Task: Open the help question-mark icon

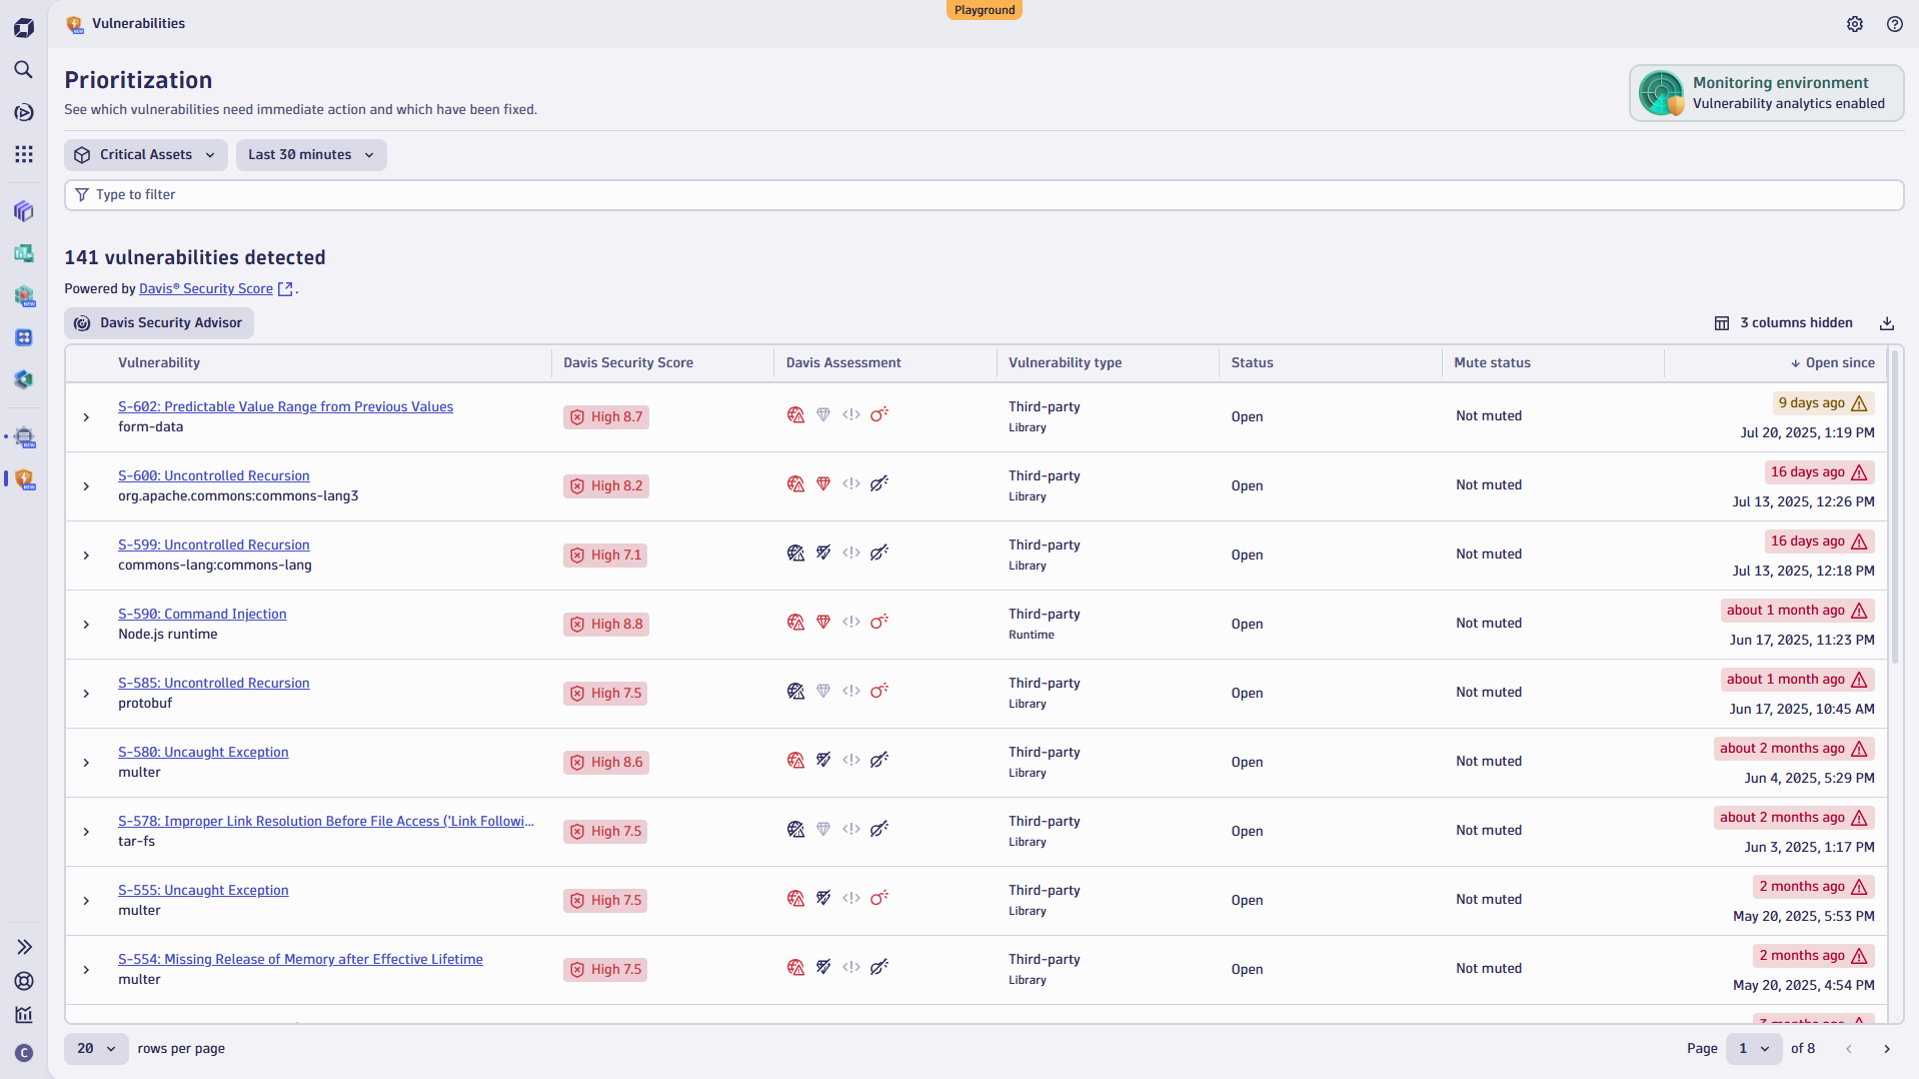Action: [1895, 24]
